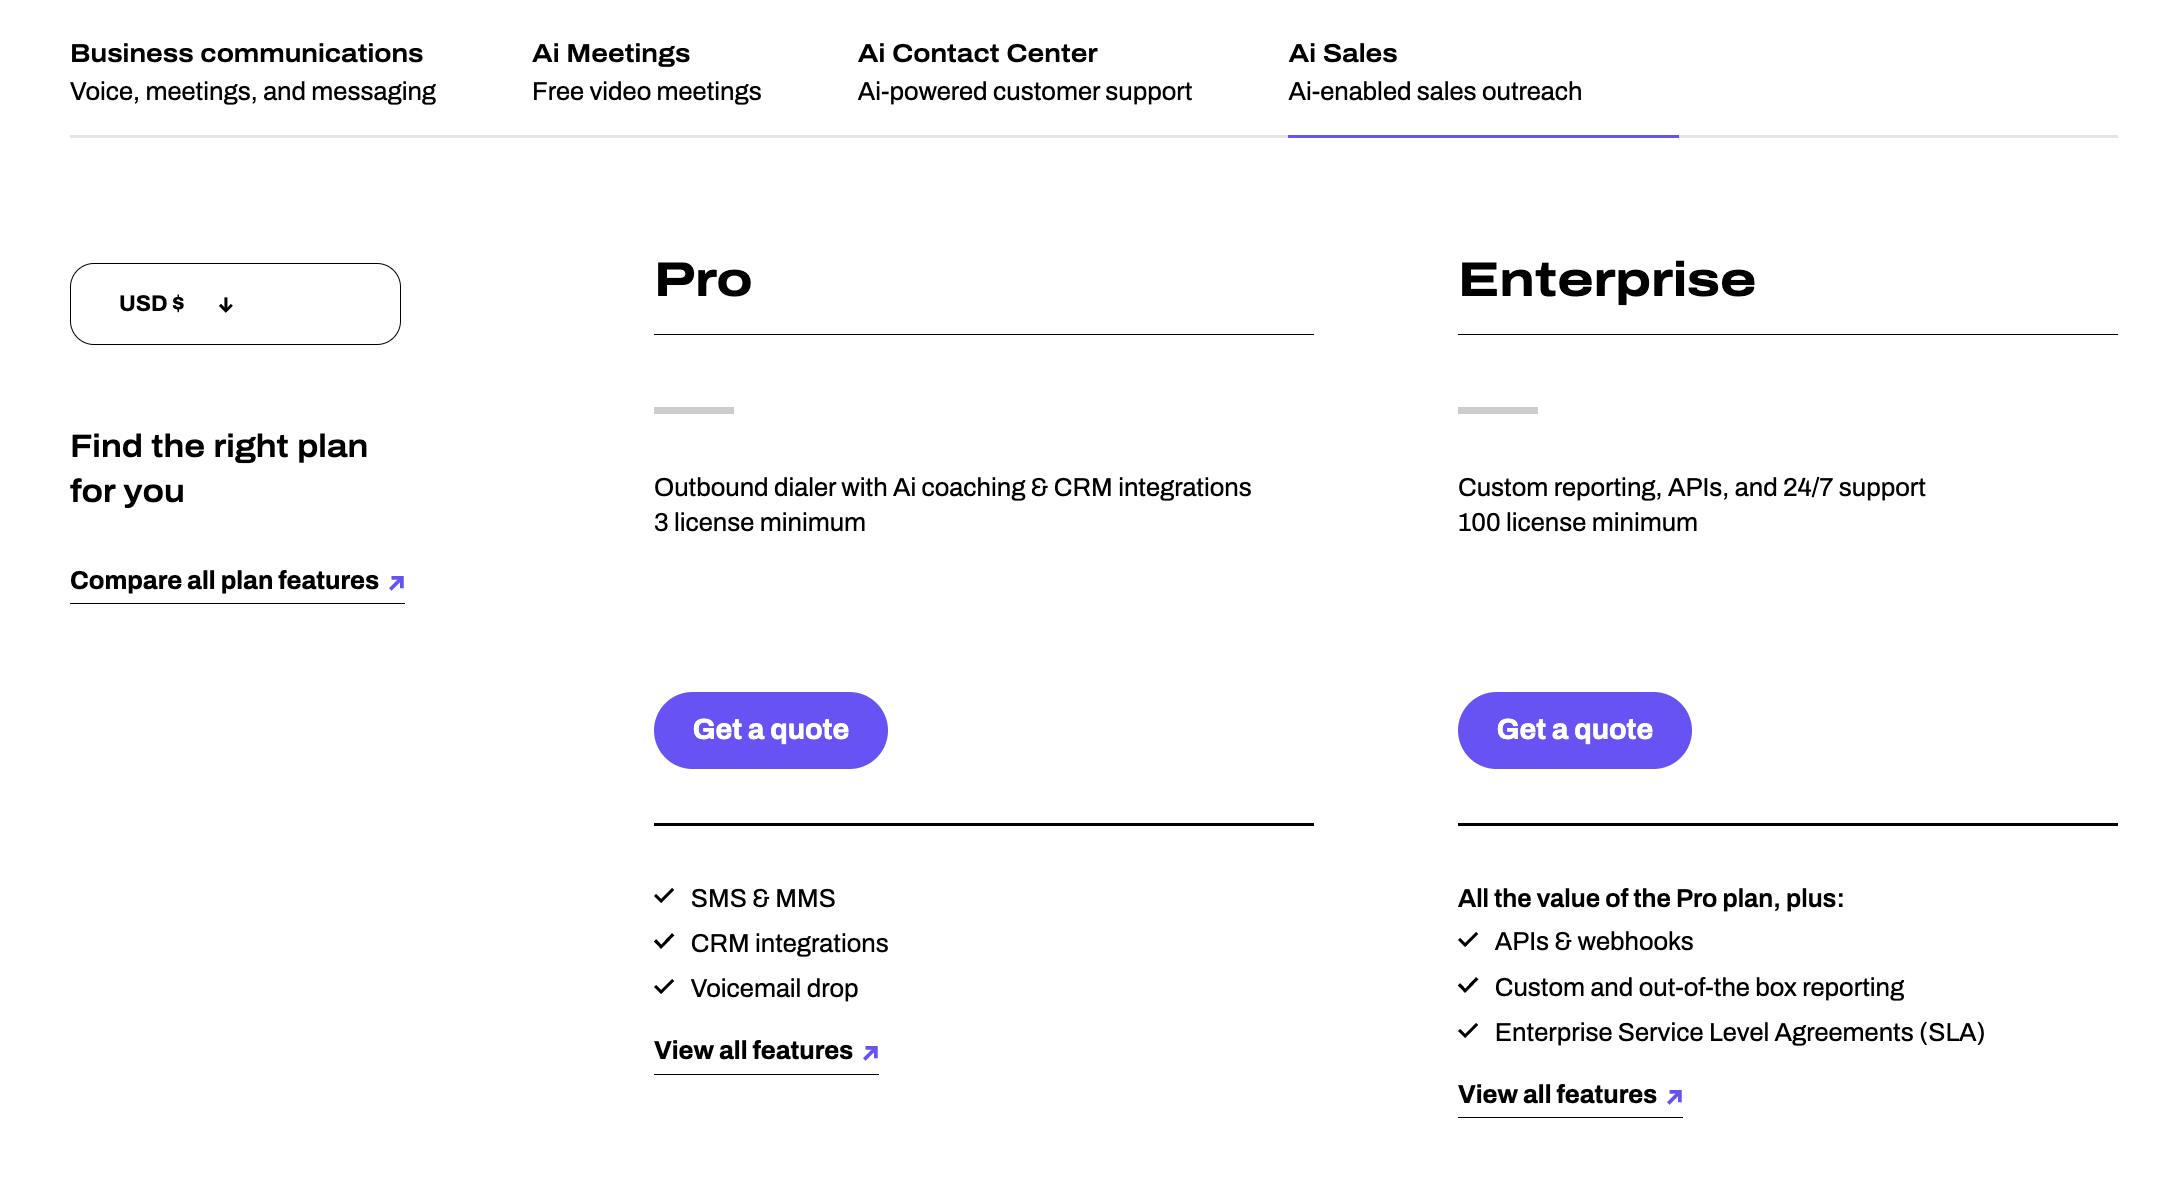Click the 'All the value of the Pro plan, plus:' text
Screen dimensions: 2170x1194
1650,898
